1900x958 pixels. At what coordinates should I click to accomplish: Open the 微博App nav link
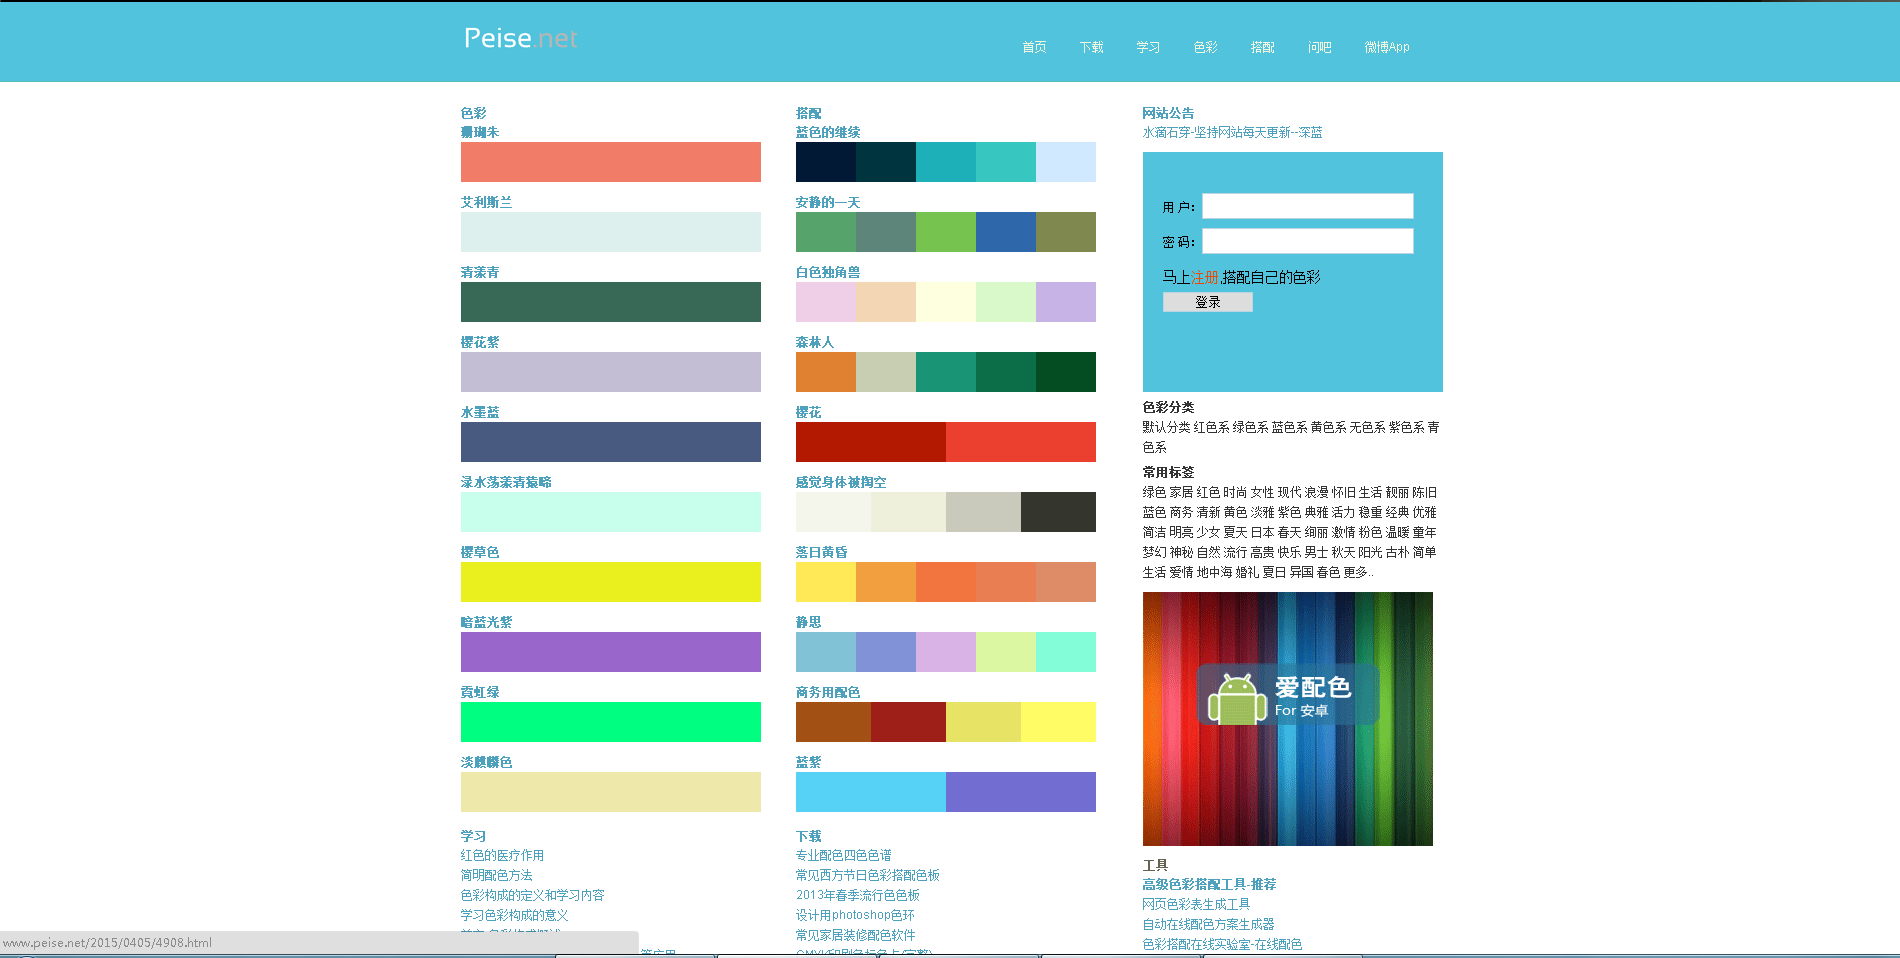coord(1387,47)
